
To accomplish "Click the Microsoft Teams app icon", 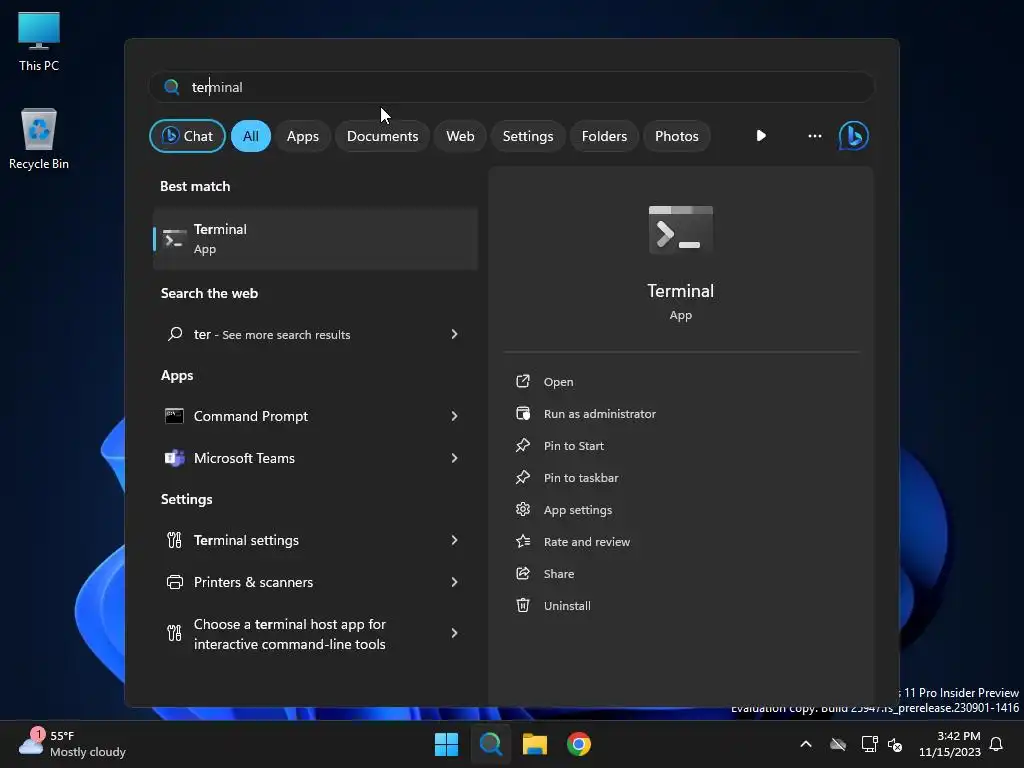I will [174, 458].
